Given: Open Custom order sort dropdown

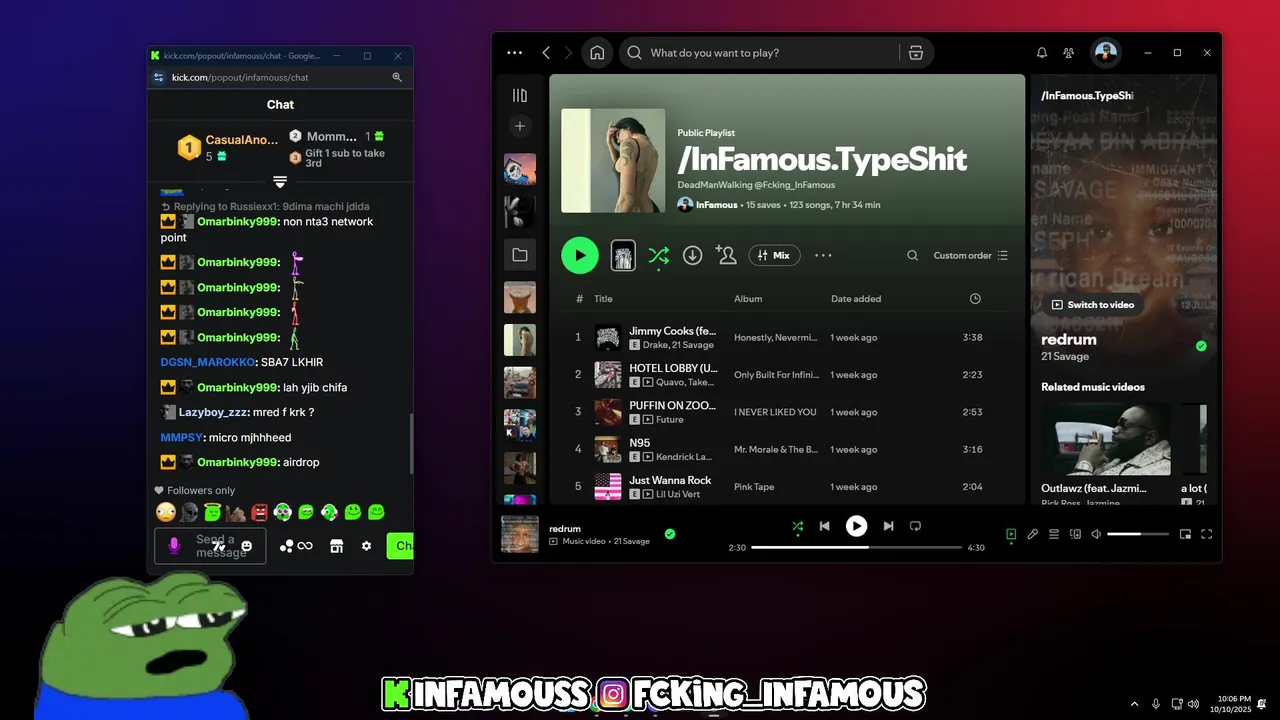Looking at the screenshot, I should pyautogui.click(x=970, y=255).
